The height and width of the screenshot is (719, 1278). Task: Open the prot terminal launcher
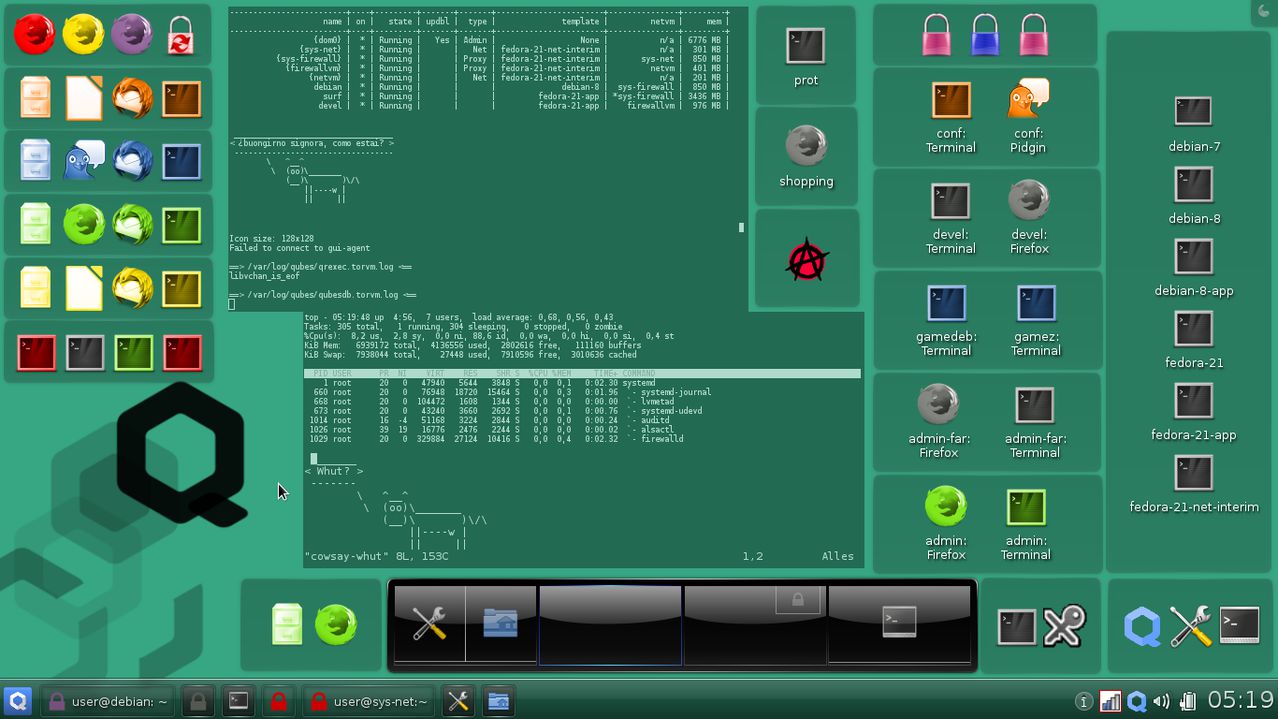(x=806, y=44)
